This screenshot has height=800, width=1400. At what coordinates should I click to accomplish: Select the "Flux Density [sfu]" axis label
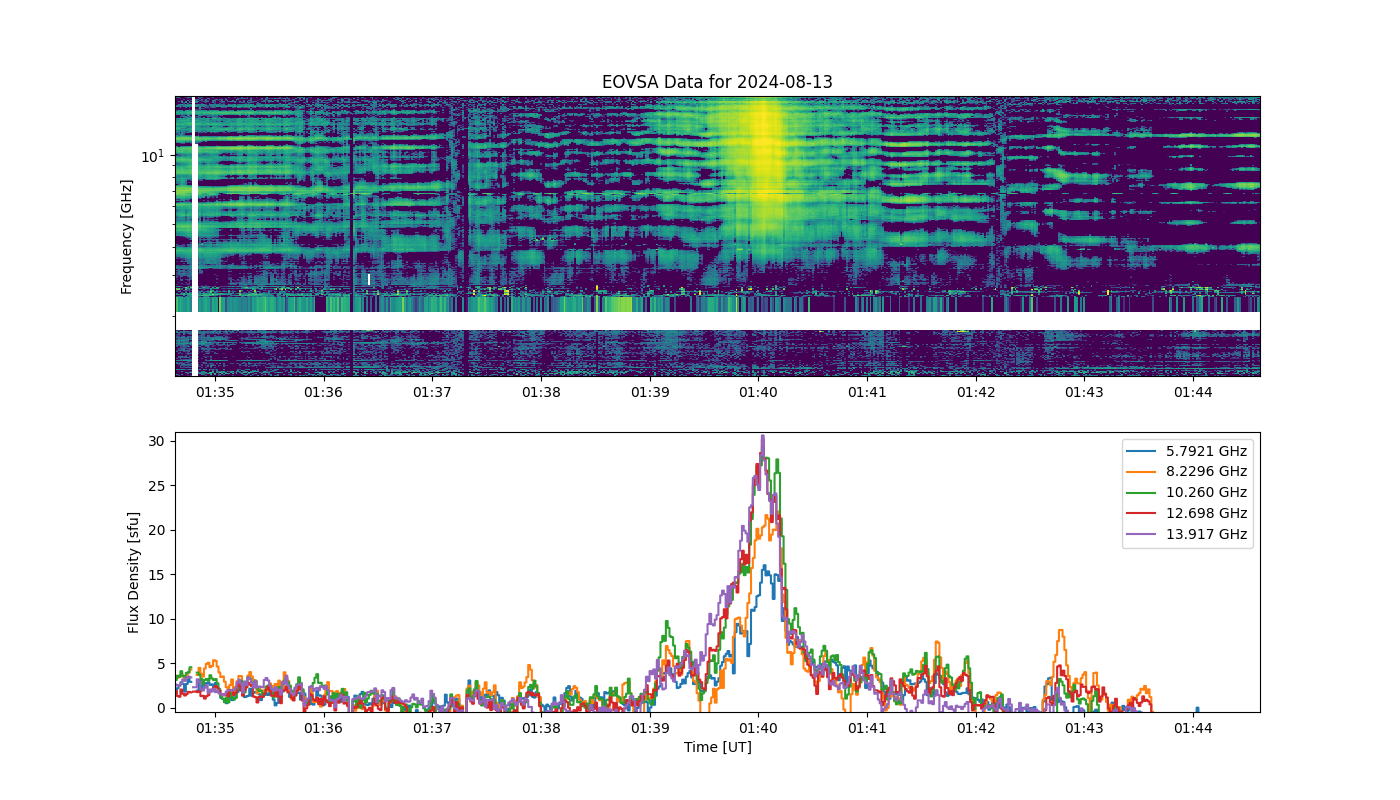tap(134, 572)
